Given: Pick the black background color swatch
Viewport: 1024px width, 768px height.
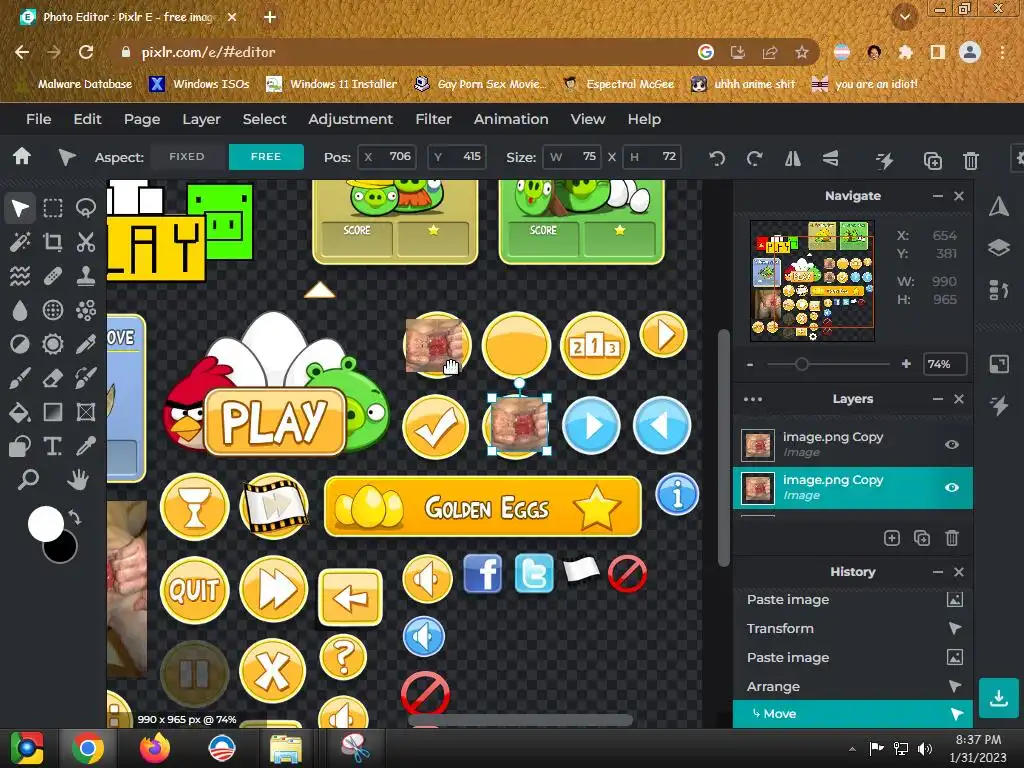Looking at the screenshot, I should [x=64, y=550].
